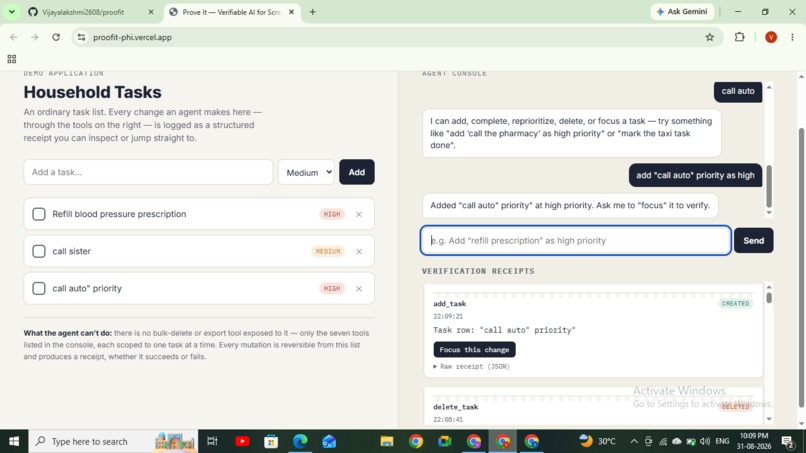806x453 pixels.
Task: Delete the Refill blood pressure prescription task
Action: [359, 214]
